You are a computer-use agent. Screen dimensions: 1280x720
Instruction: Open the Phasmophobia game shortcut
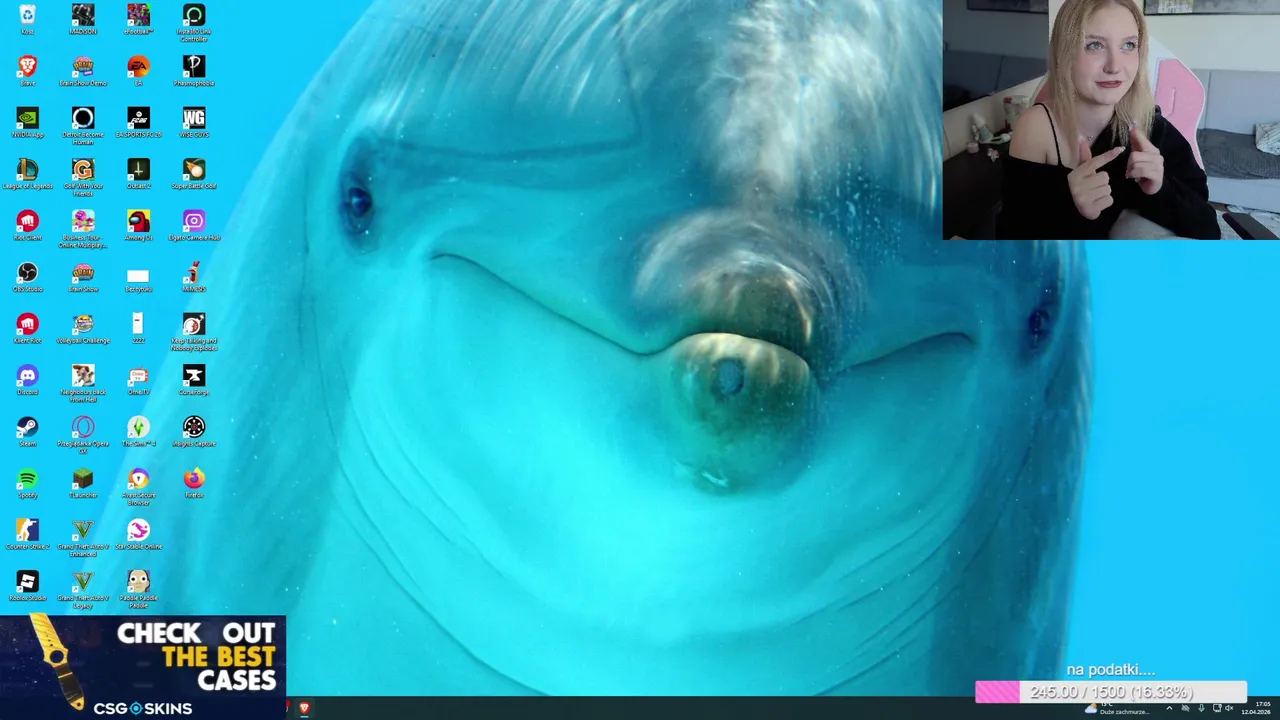pos(194,71)
